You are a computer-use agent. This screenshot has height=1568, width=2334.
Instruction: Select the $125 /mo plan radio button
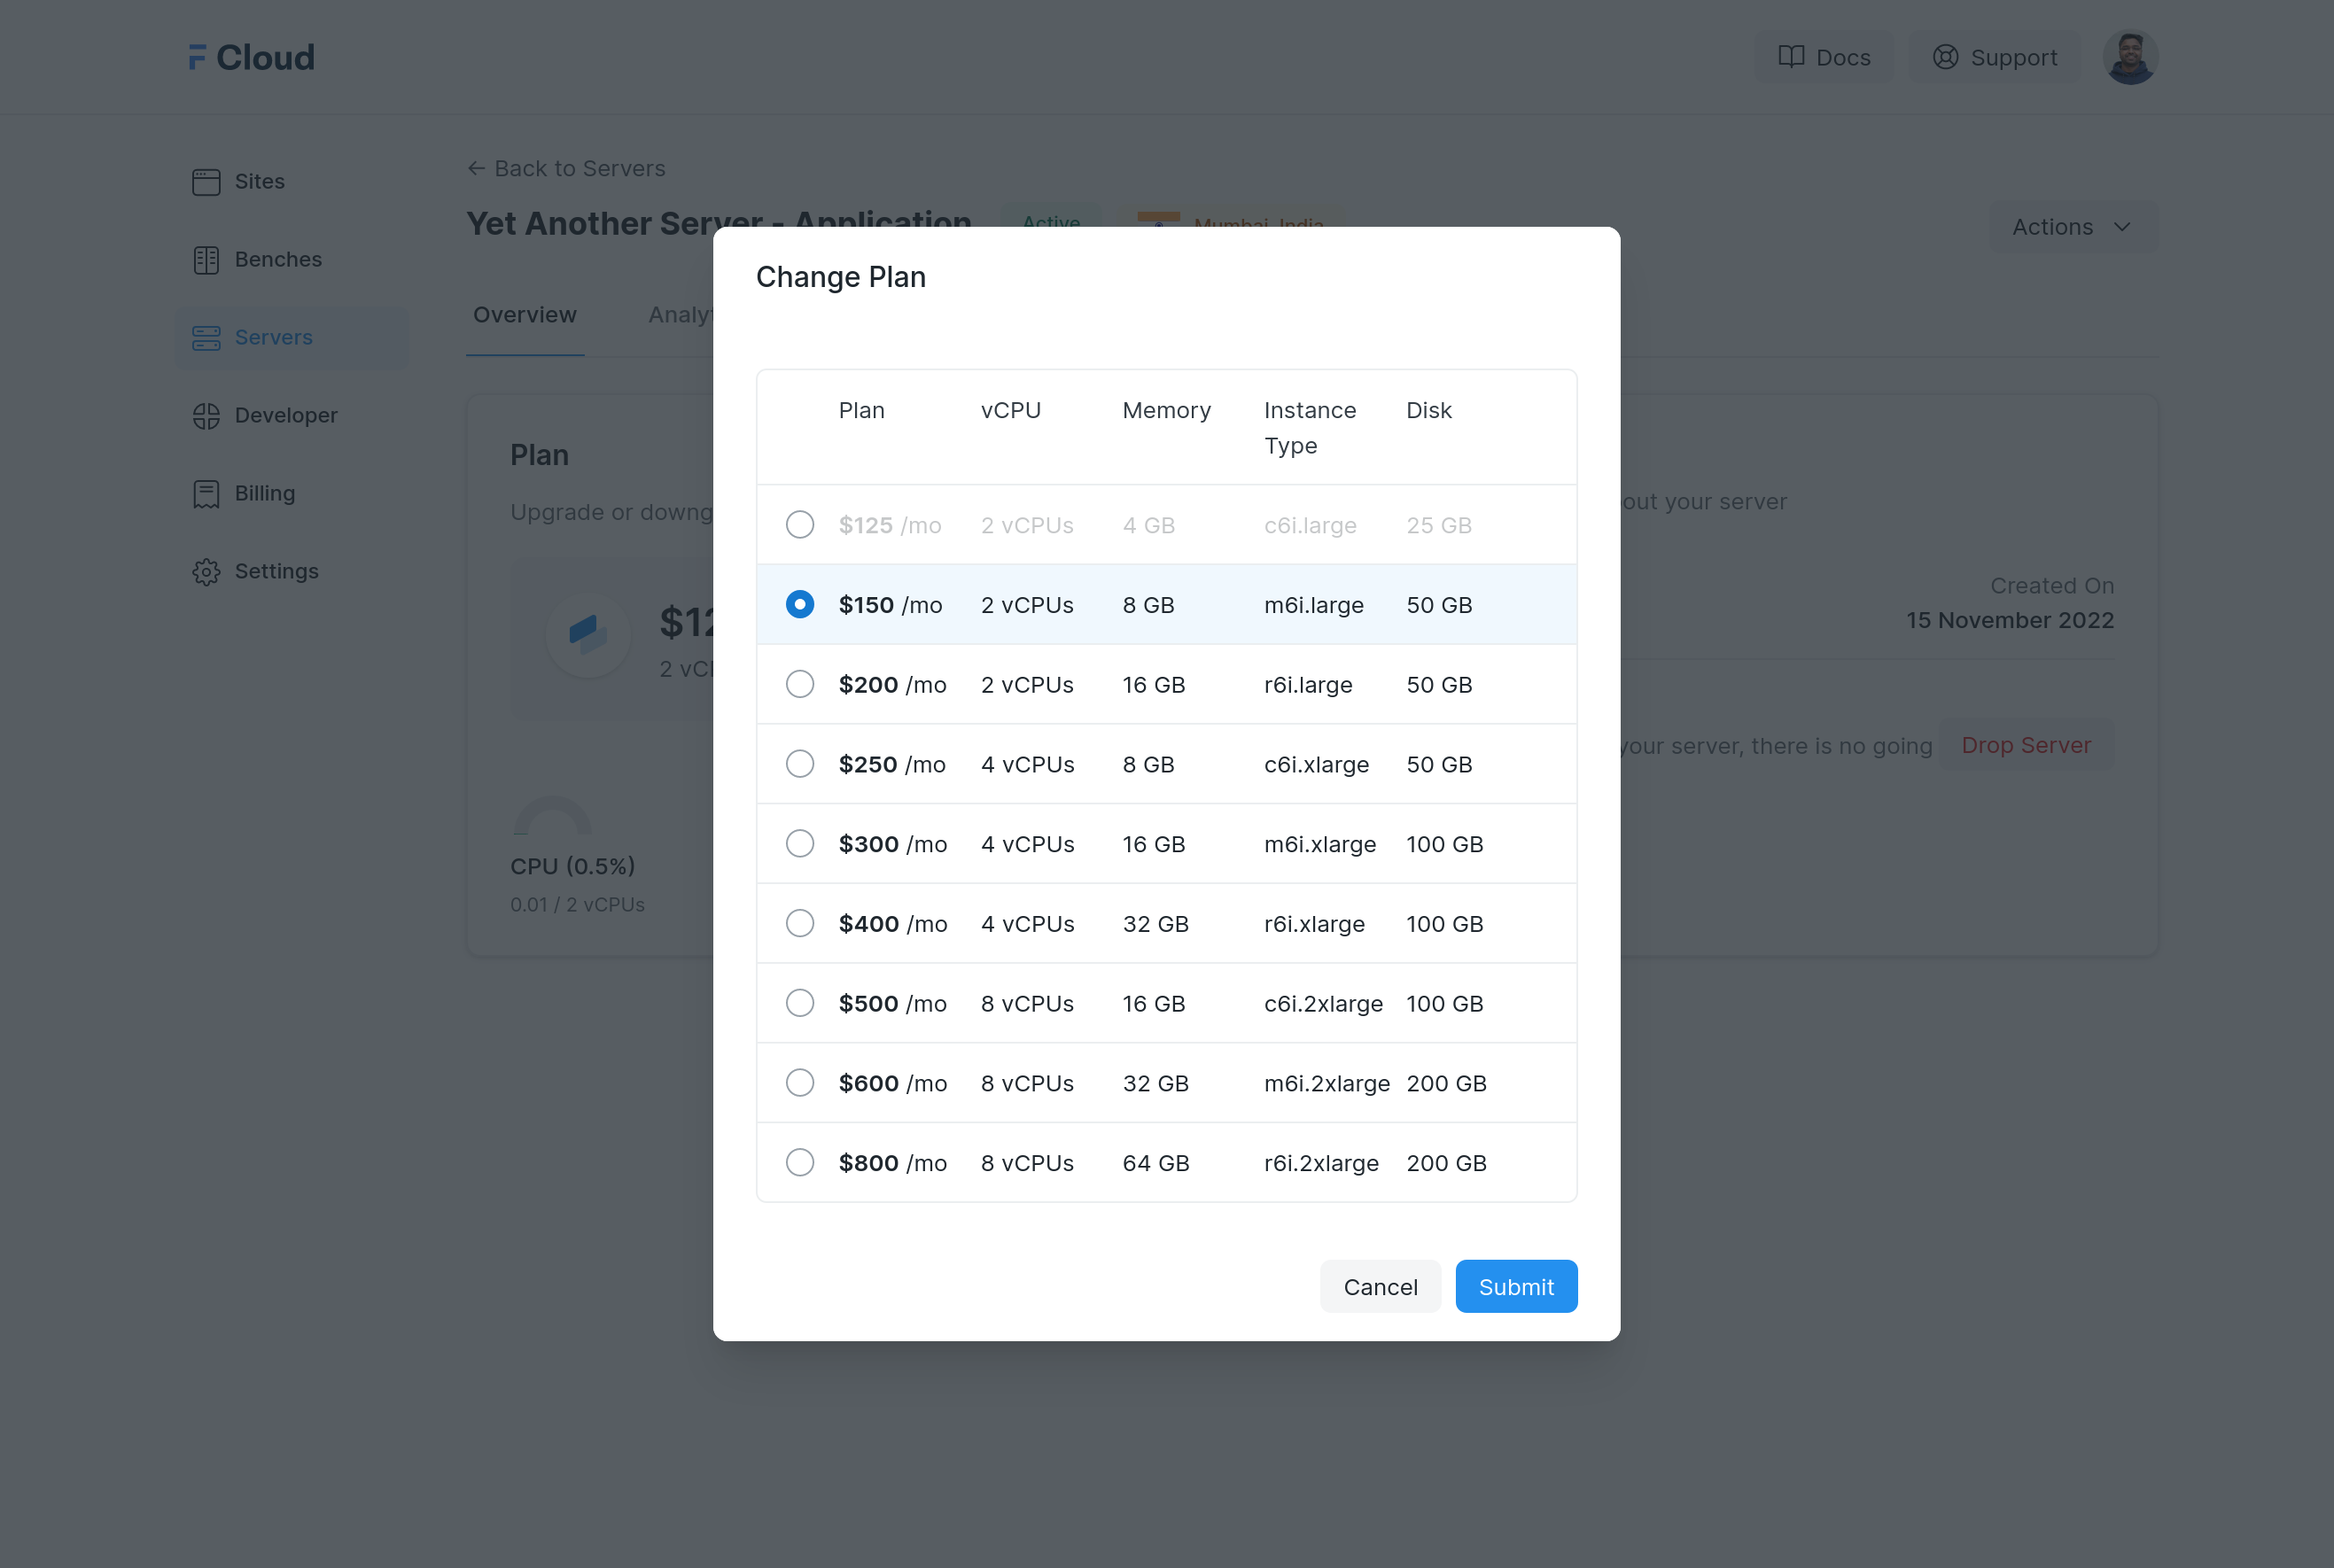pyautogui.click(x=800, y=525)
